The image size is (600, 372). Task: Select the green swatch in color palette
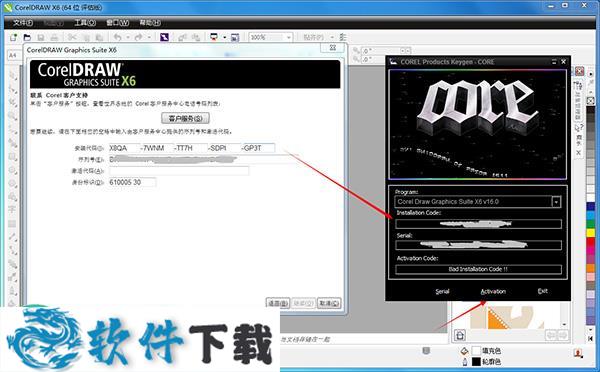point(590,224)
